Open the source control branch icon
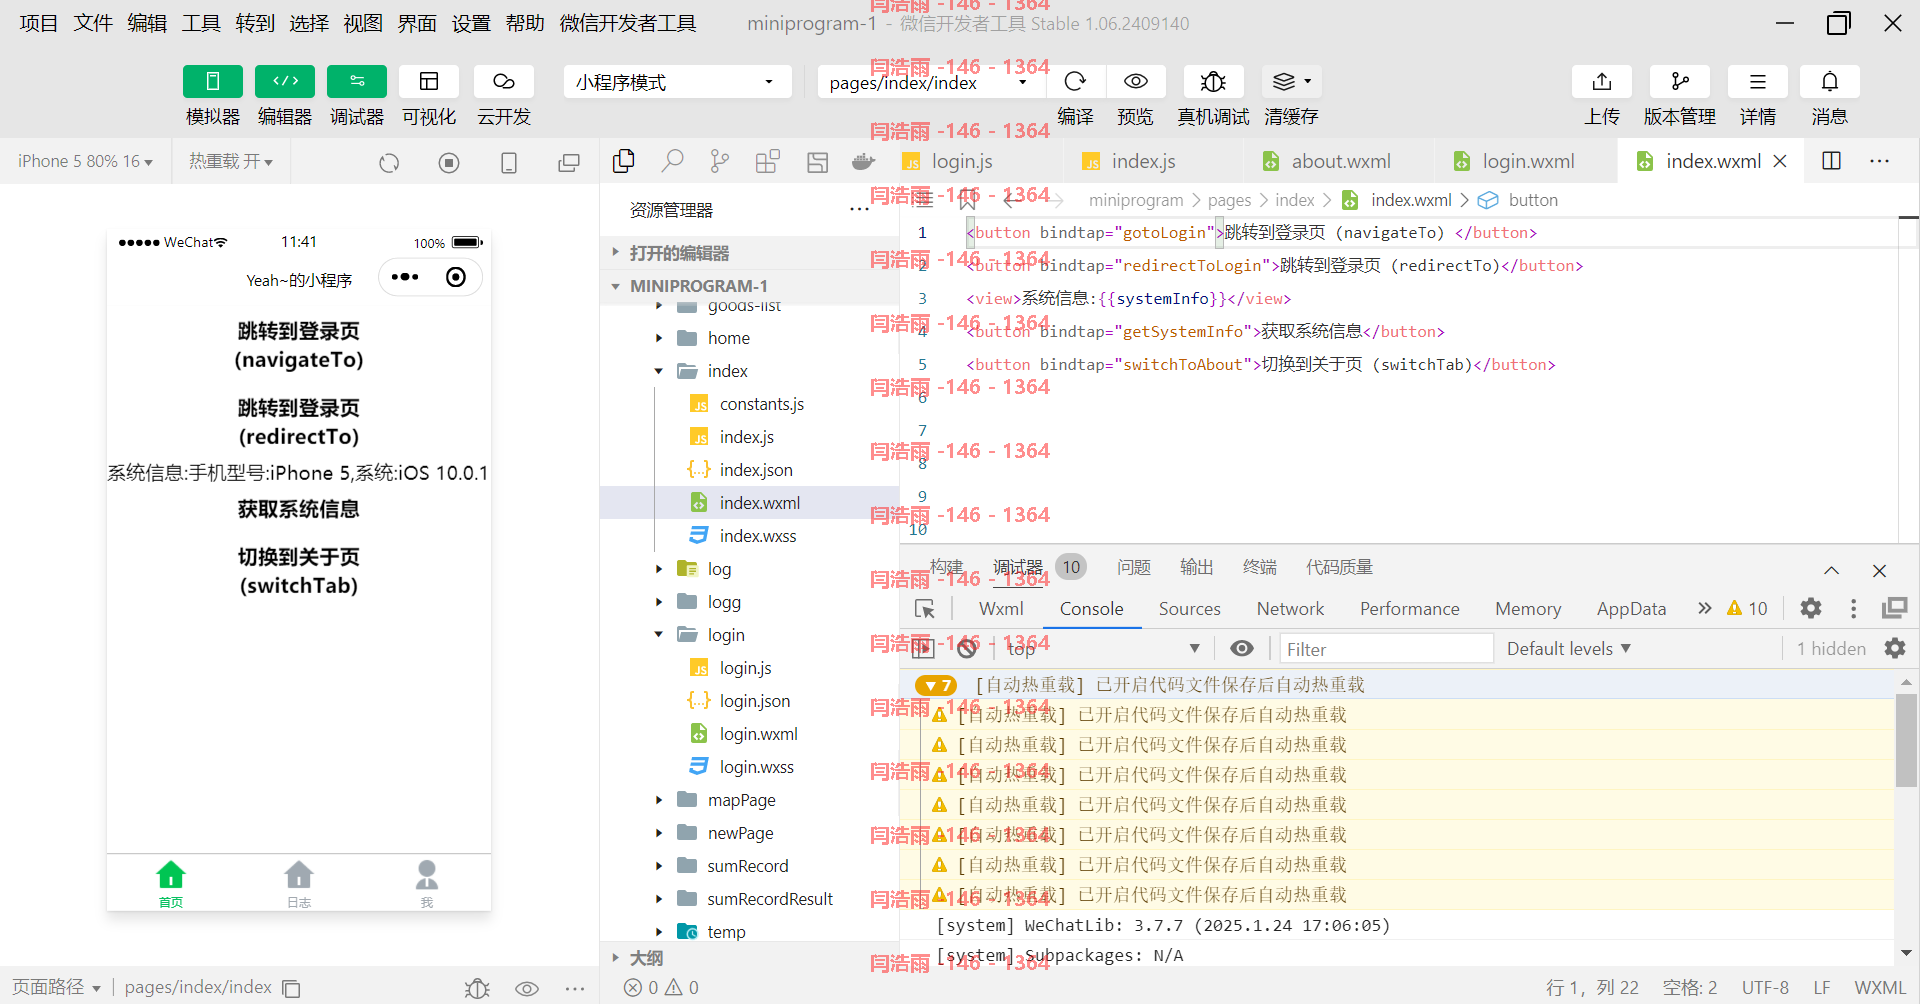 pyautogui.click(x=719, y=161)
